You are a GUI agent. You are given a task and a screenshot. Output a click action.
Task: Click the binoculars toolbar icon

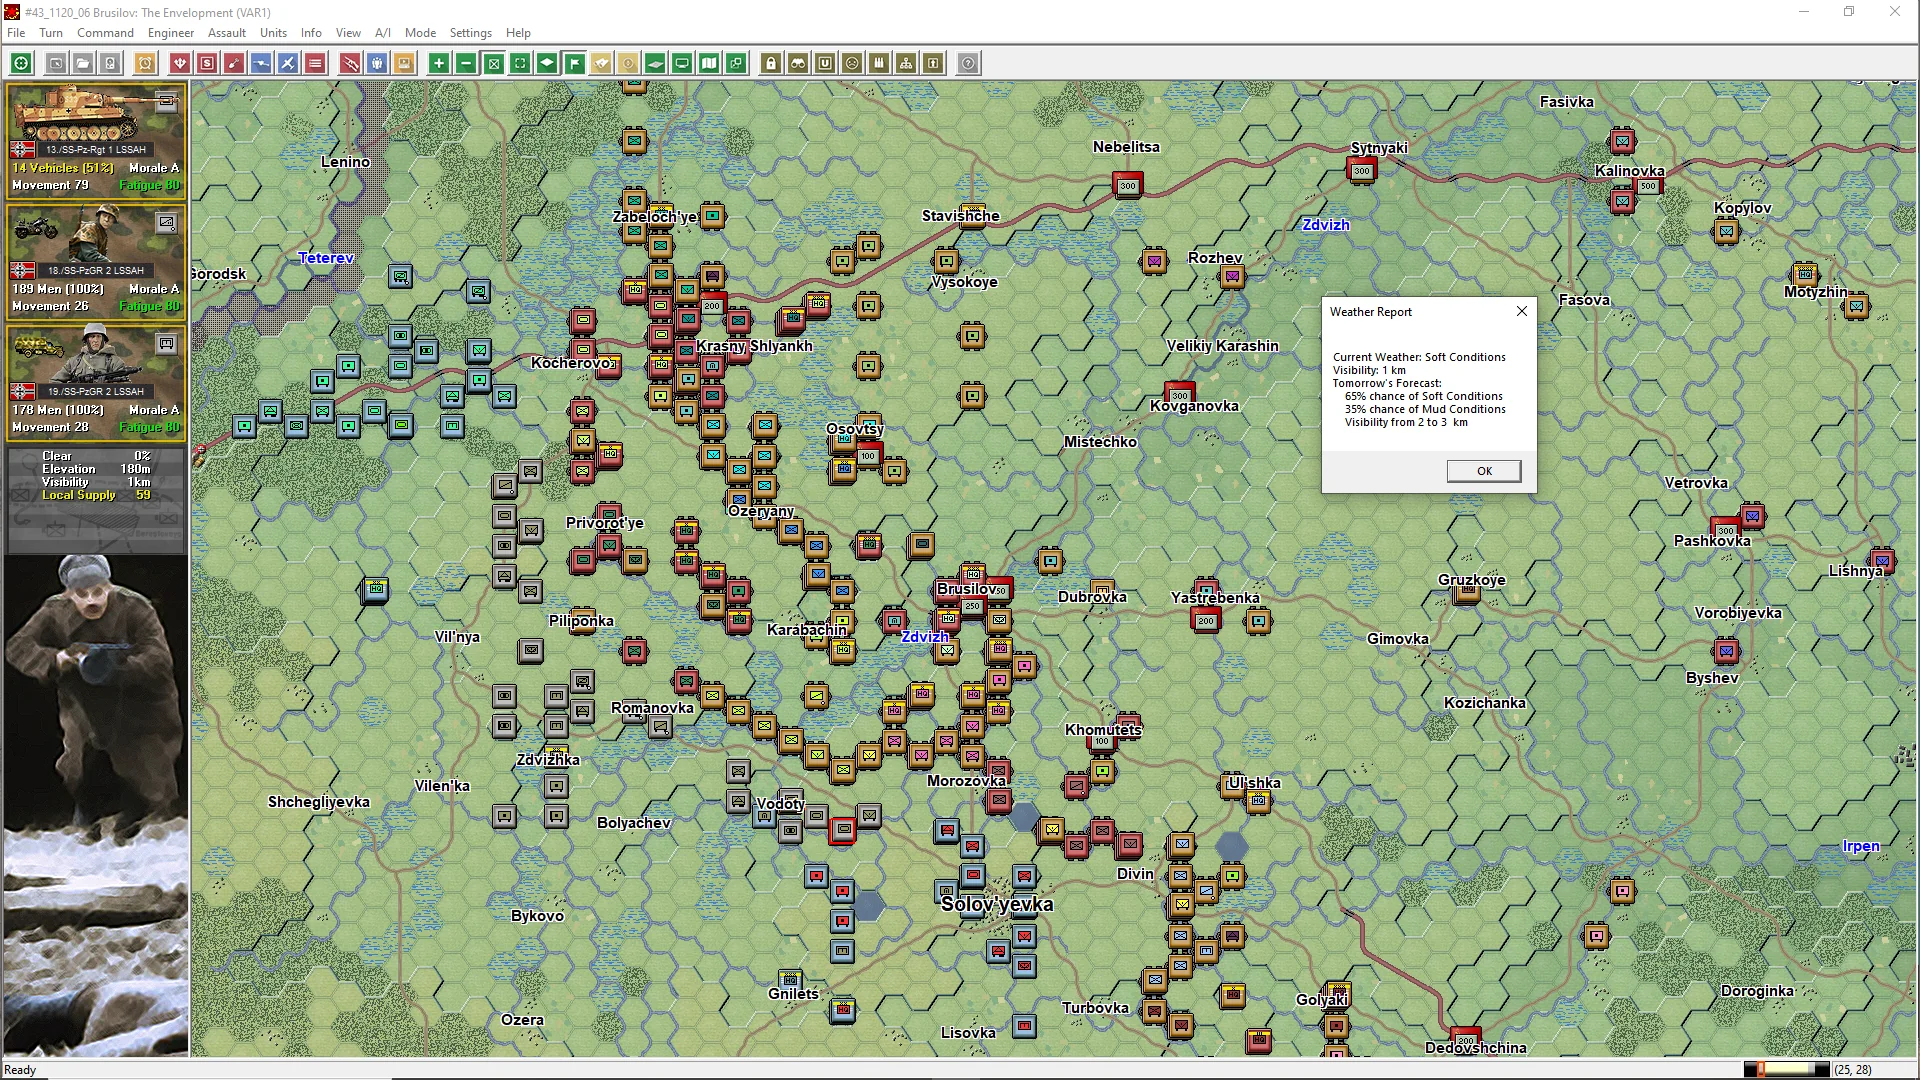click(x=798, y=63)
